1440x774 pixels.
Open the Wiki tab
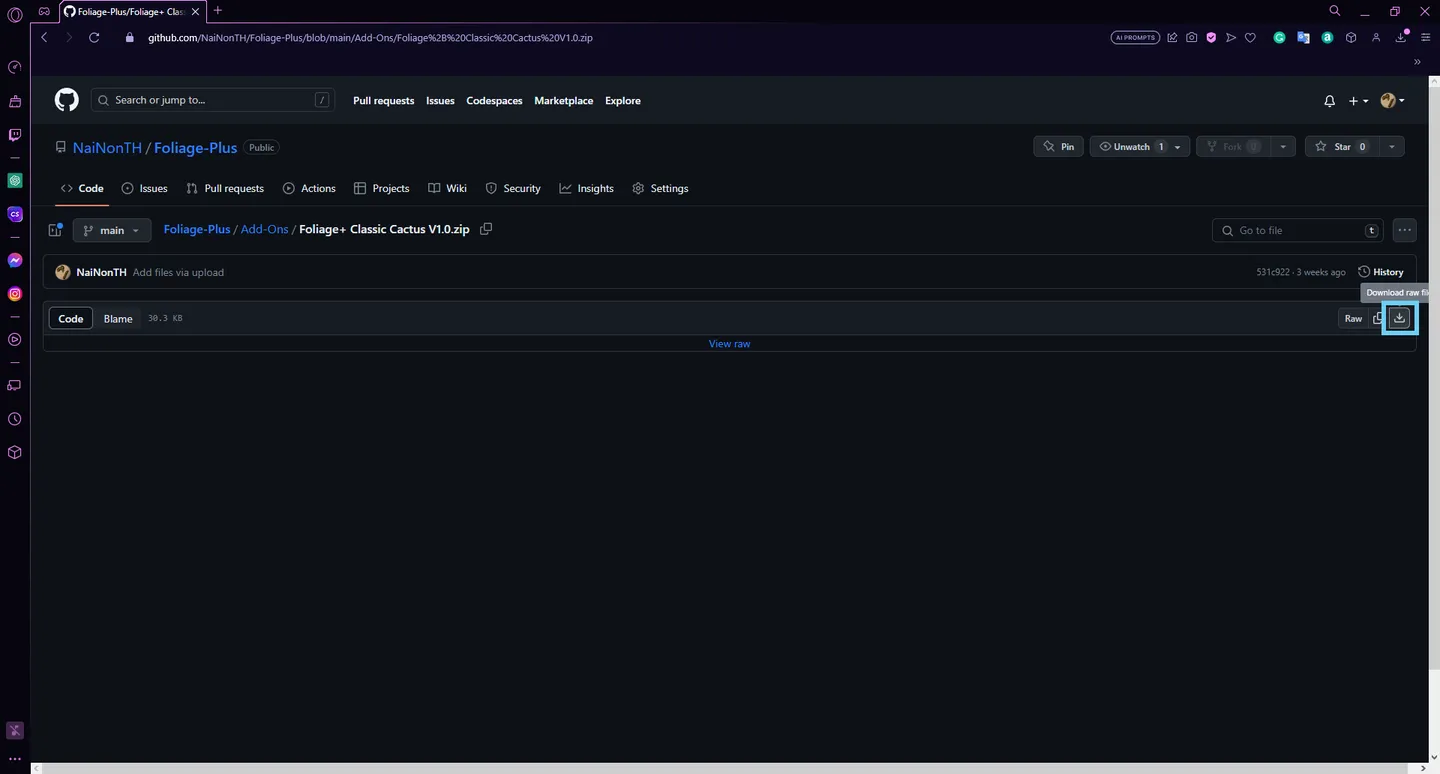[x=447, y=188]
